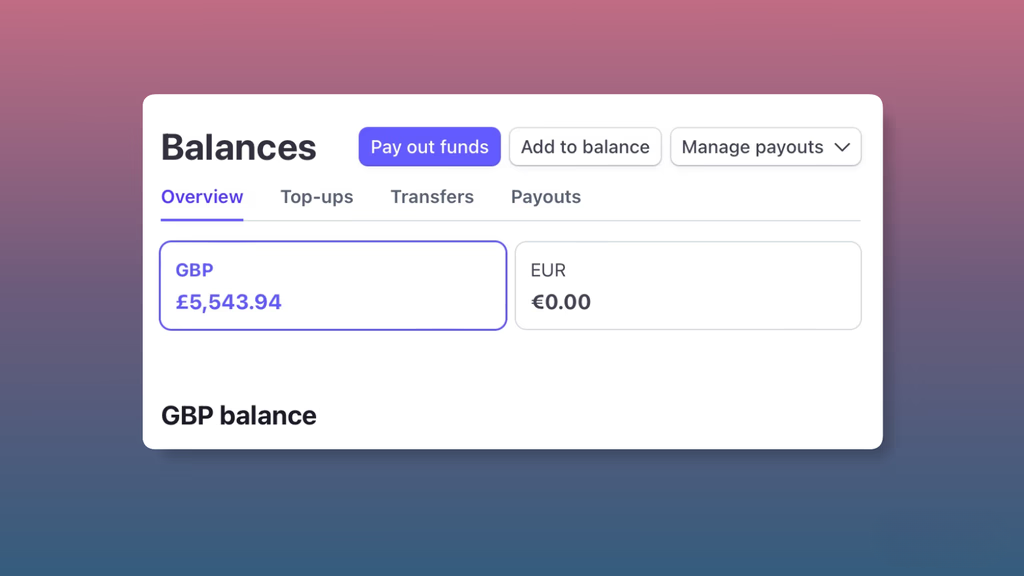
Task: Go to the Transfers tab
Action: [432, 197]
